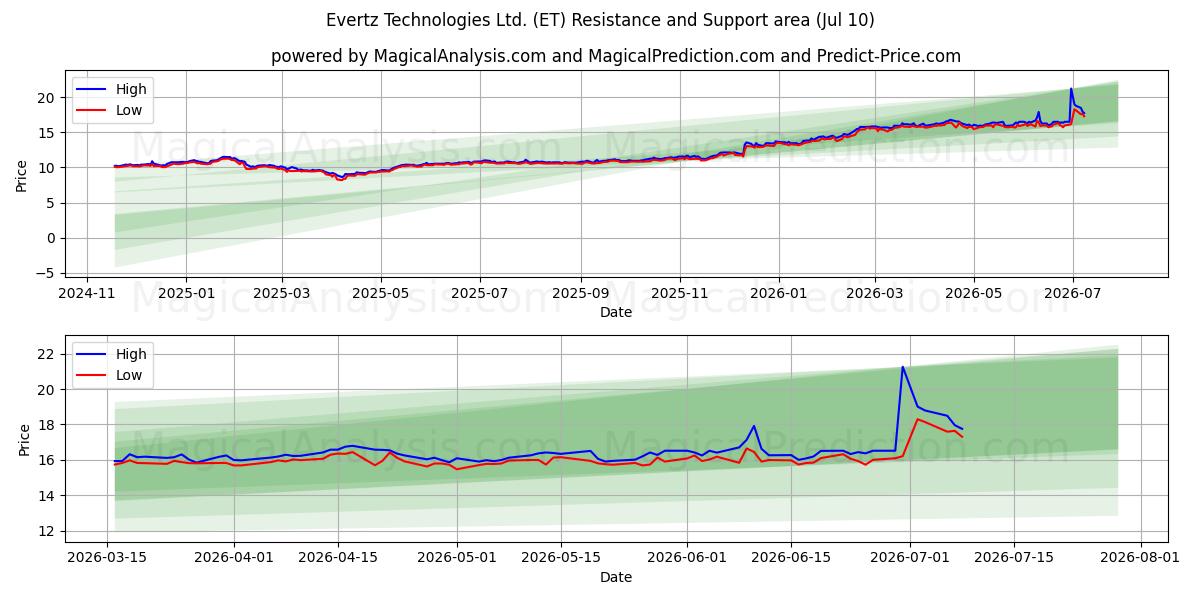Click the '2026-01' date tick label
Screen dimensions: 1200x600
coord(778,293)
